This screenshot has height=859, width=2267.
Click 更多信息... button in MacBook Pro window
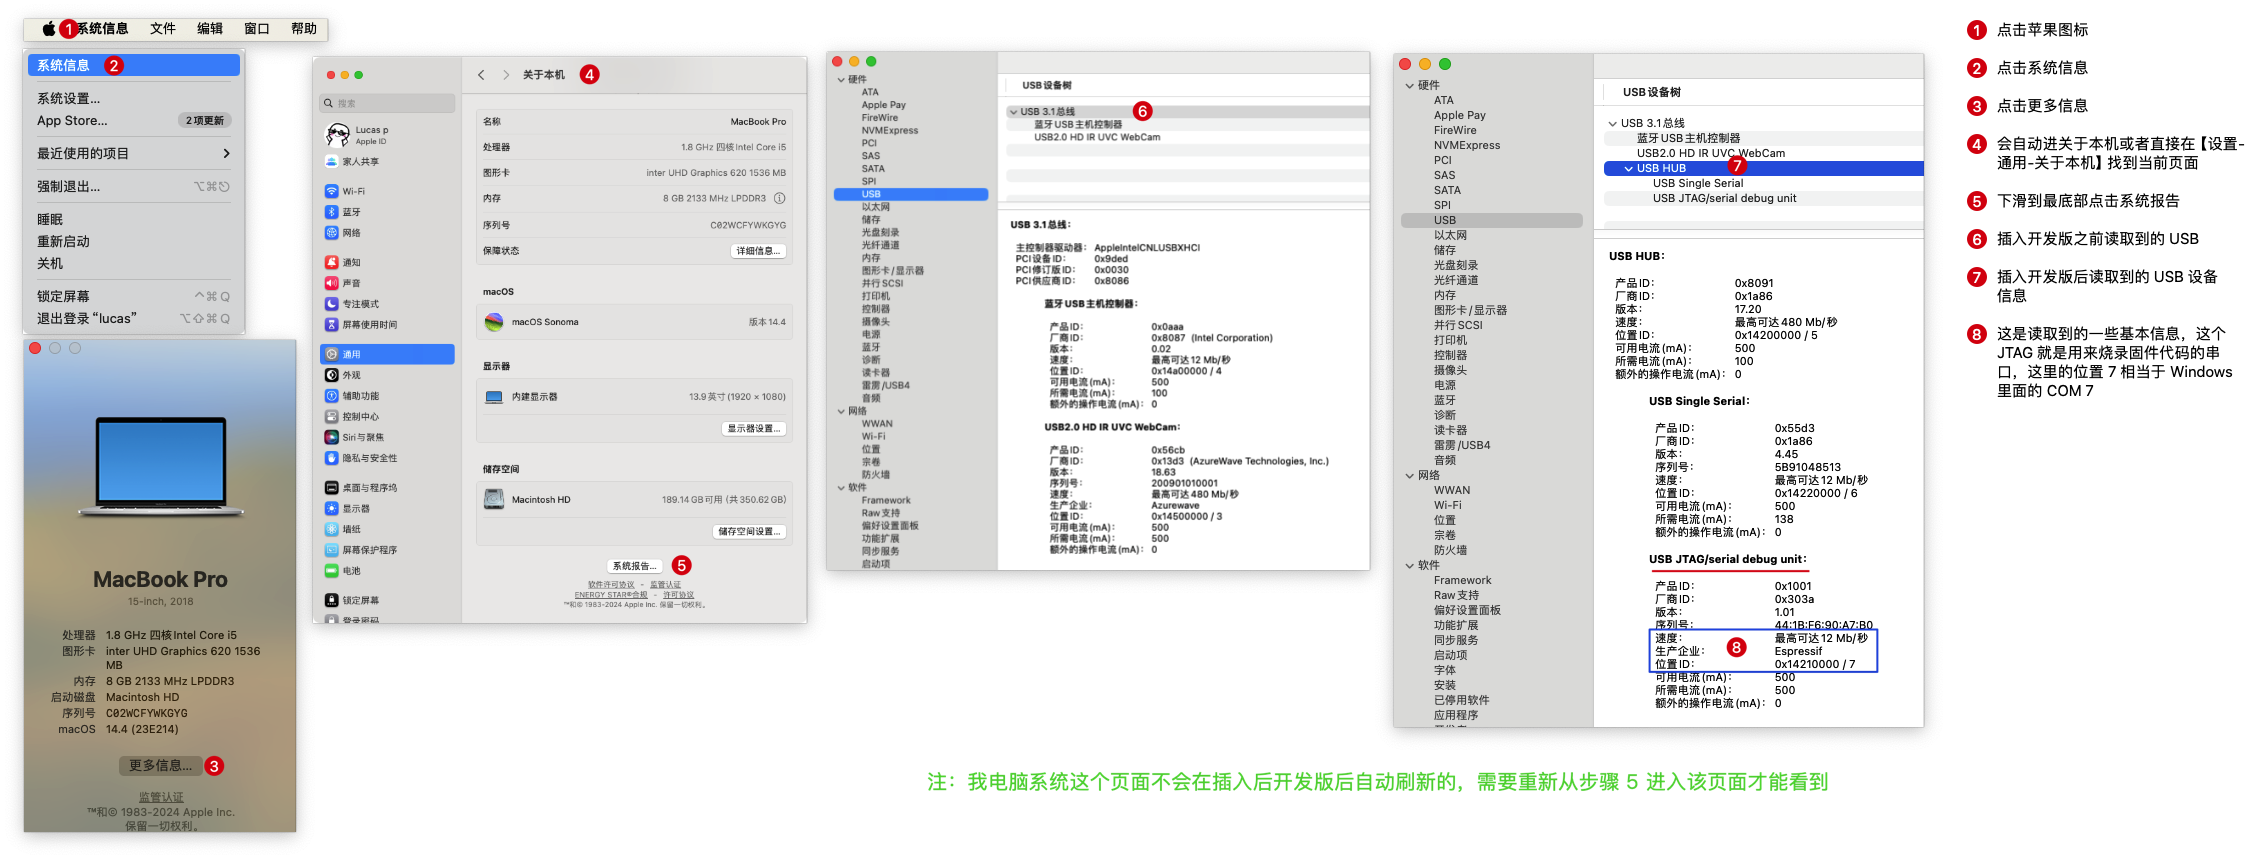click(x=160, y=765)
